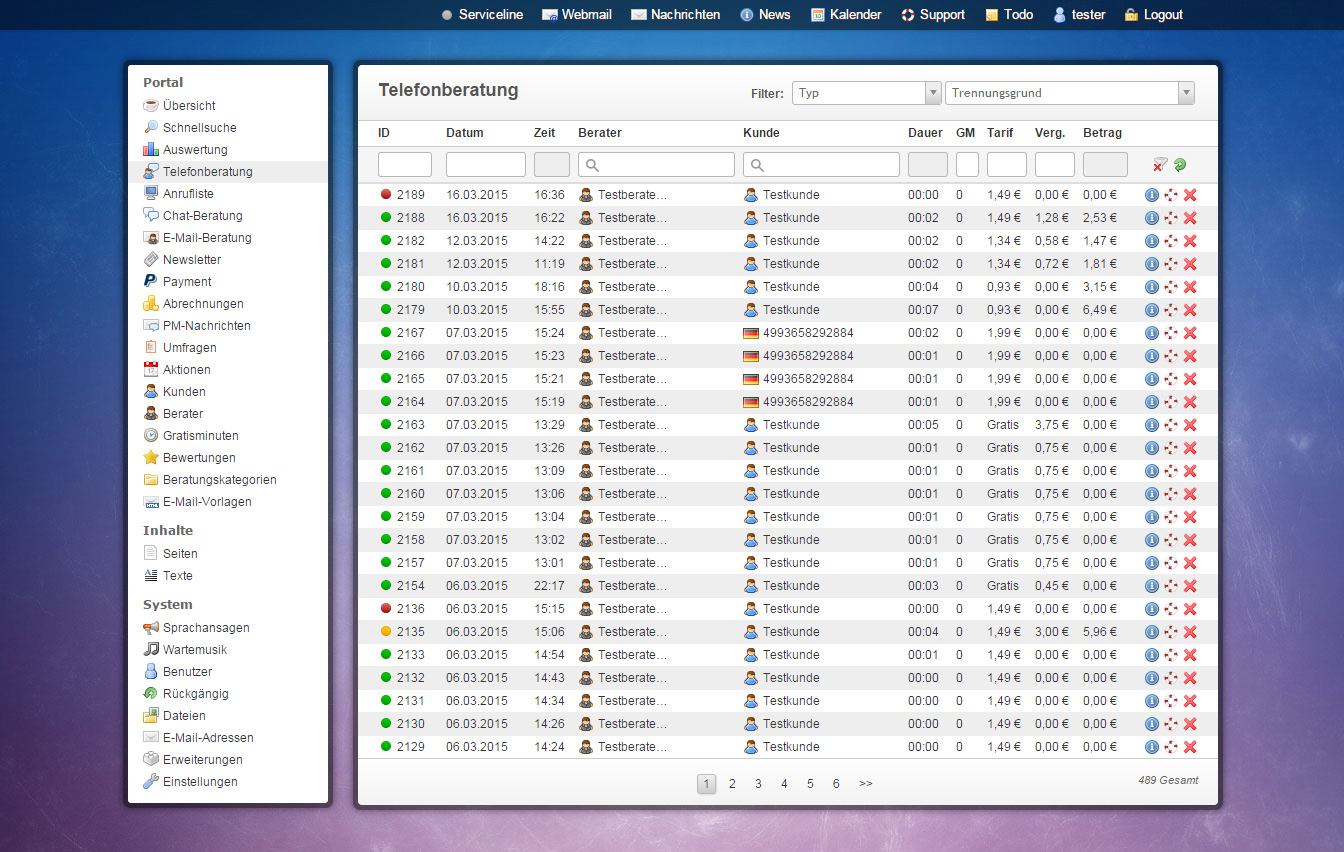Click the star icon beside Bewertungen

[x=151, y=458]
